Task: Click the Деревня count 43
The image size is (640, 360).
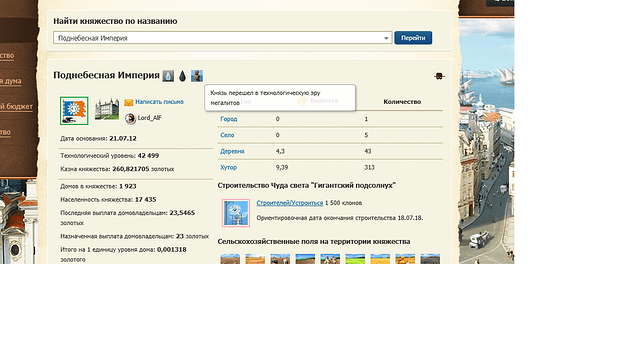Action: (x=368, y=151)
